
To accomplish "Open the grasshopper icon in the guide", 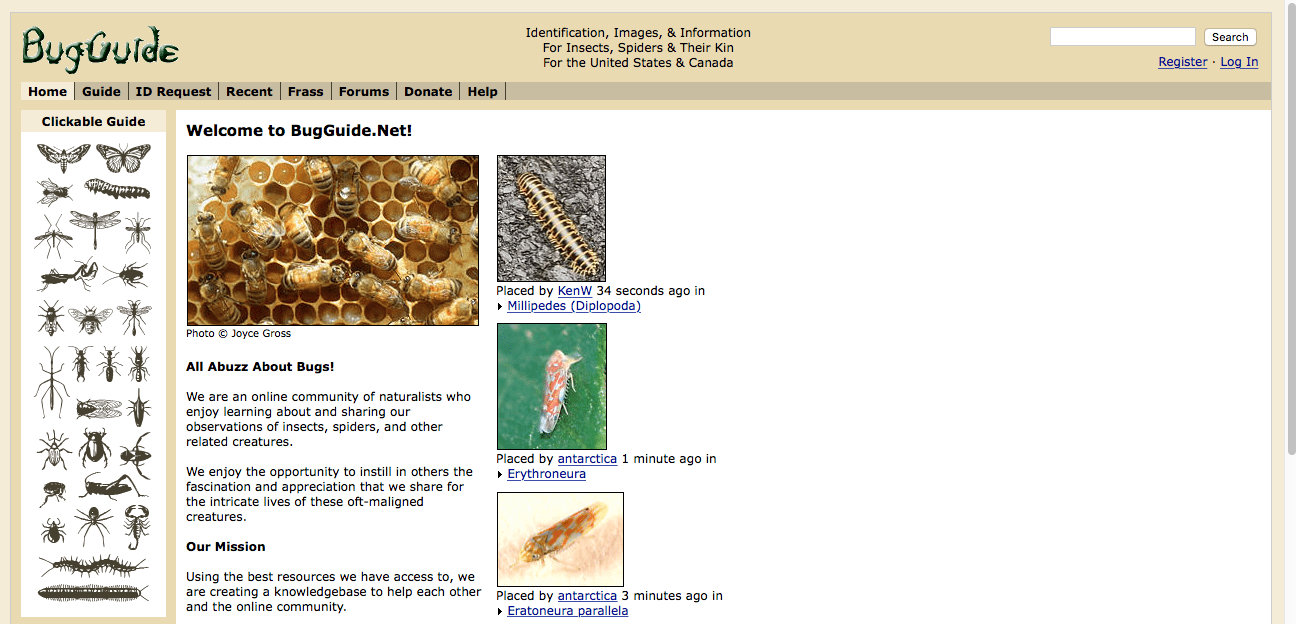I will [x=109, y=488].
